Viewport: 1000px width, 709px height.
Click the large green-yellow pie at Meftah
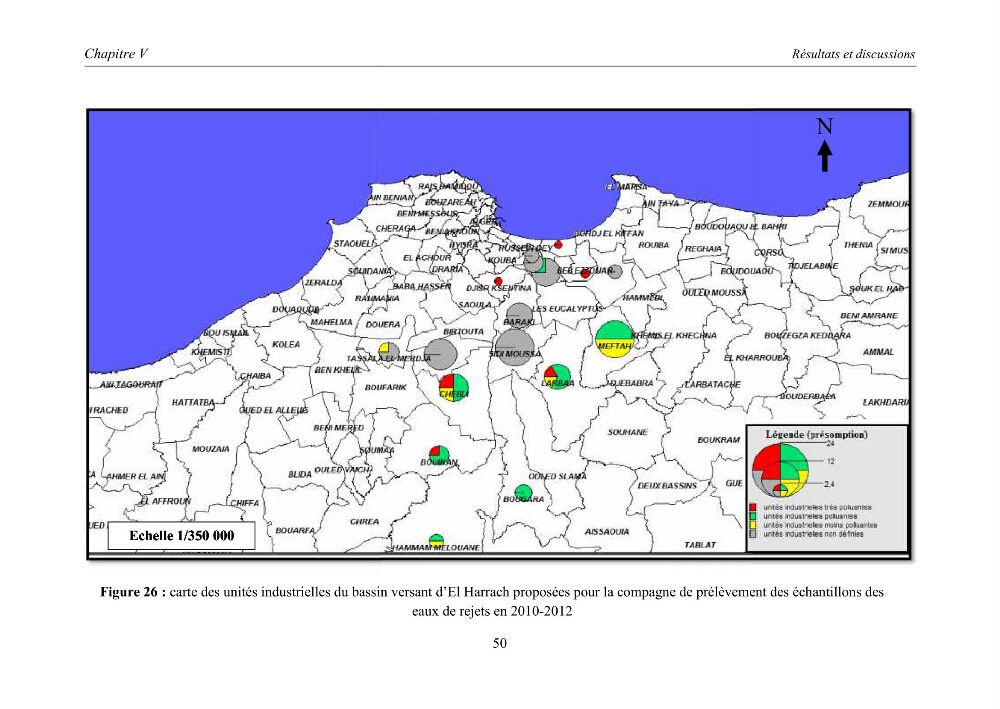614,339
